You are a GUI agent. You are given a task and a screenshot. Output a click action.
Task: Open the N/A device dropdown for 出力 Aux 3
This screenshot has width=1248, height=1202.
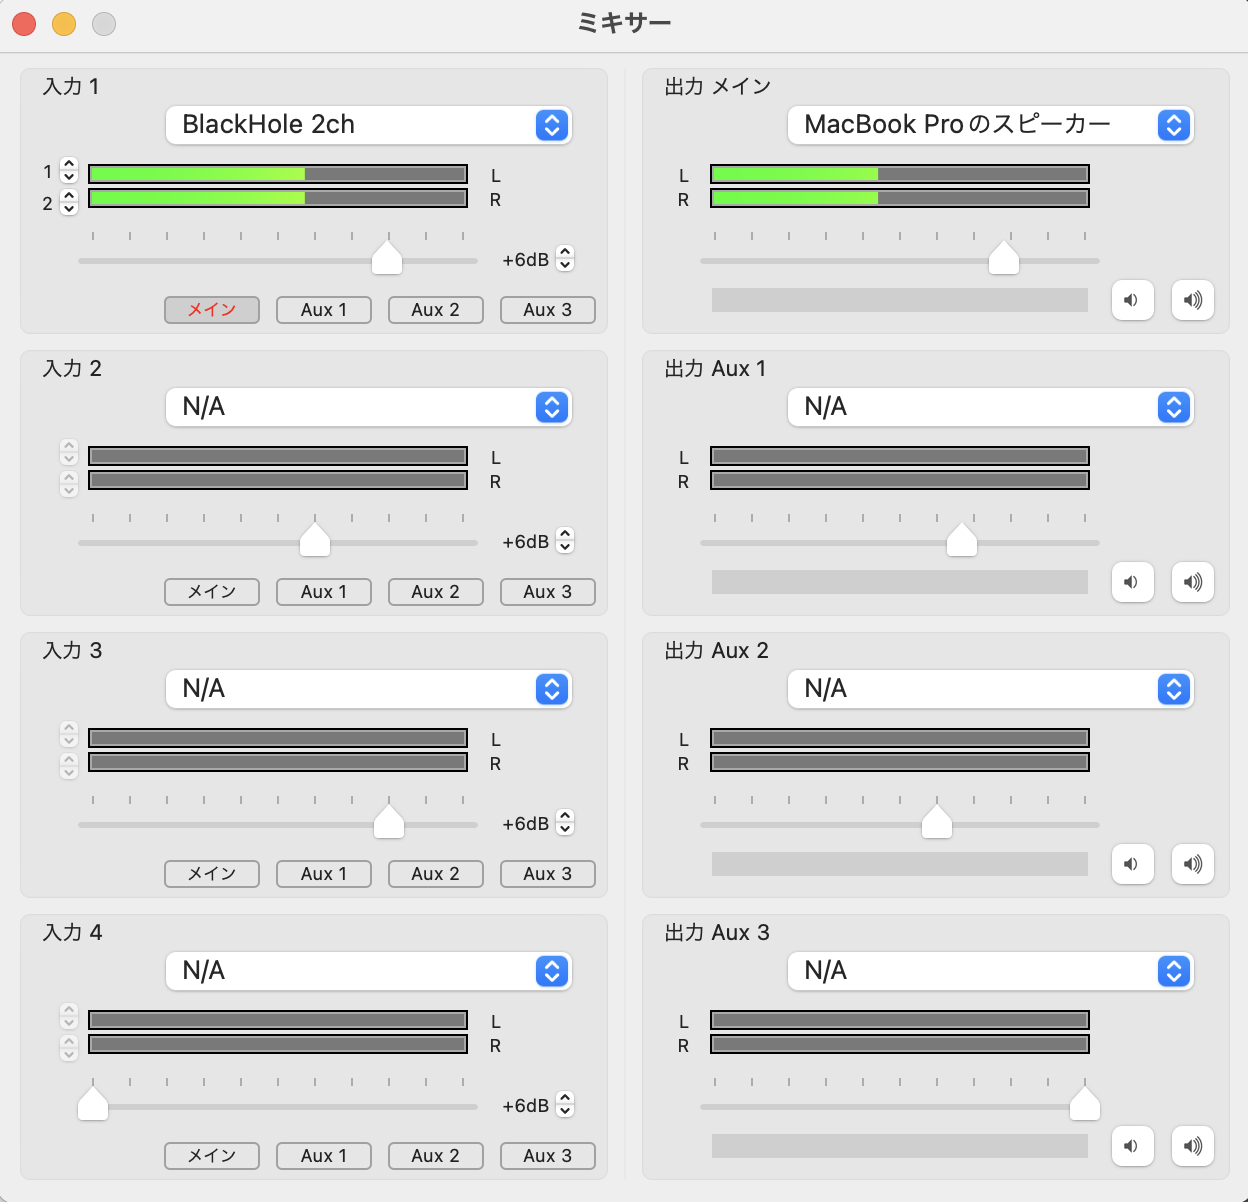(990, 971)
